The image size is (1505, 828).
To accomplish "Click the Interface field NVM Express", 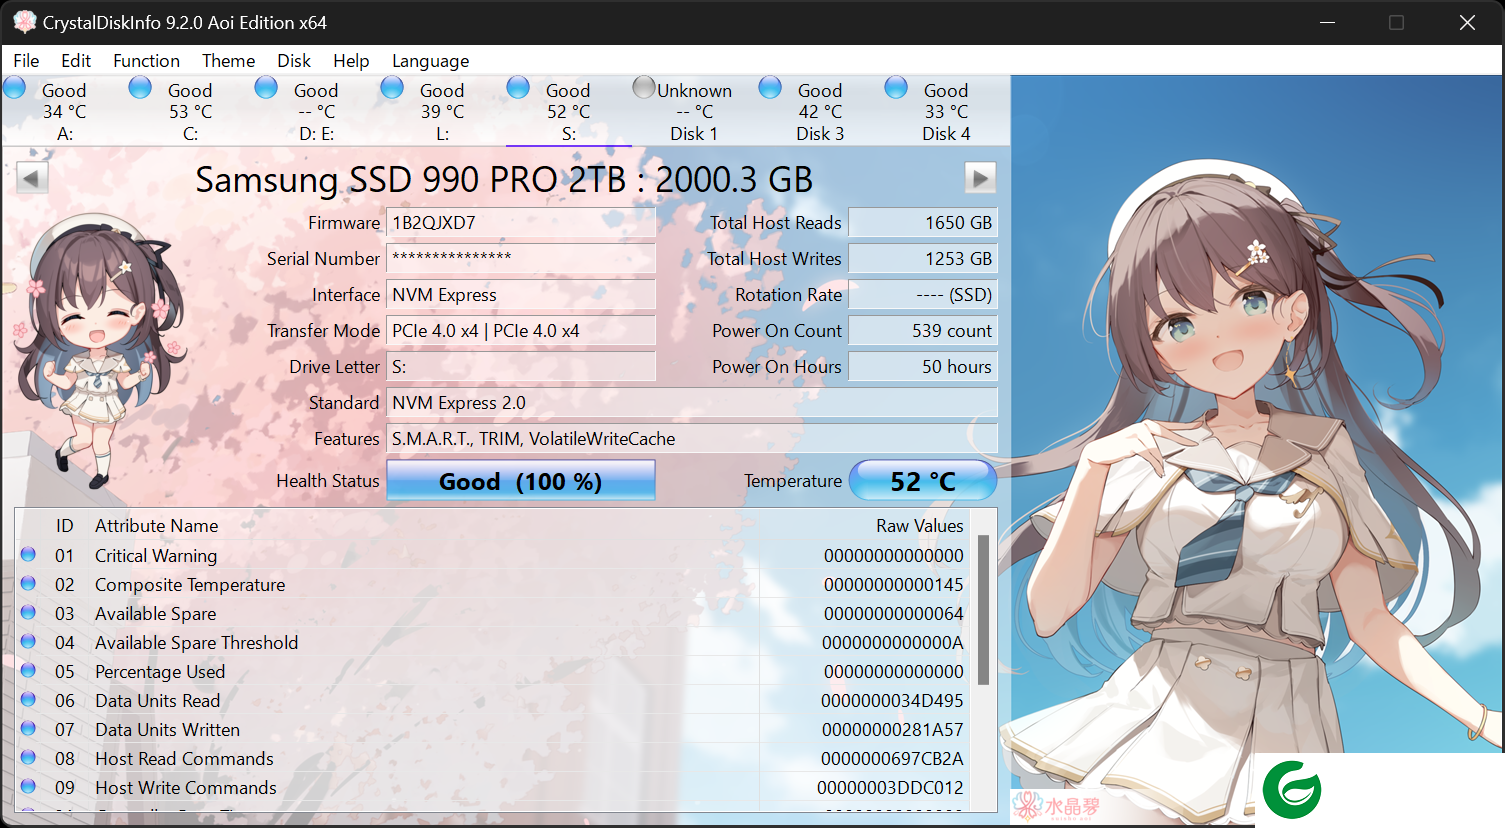I will pyautogui.click(x=521, y=295).
